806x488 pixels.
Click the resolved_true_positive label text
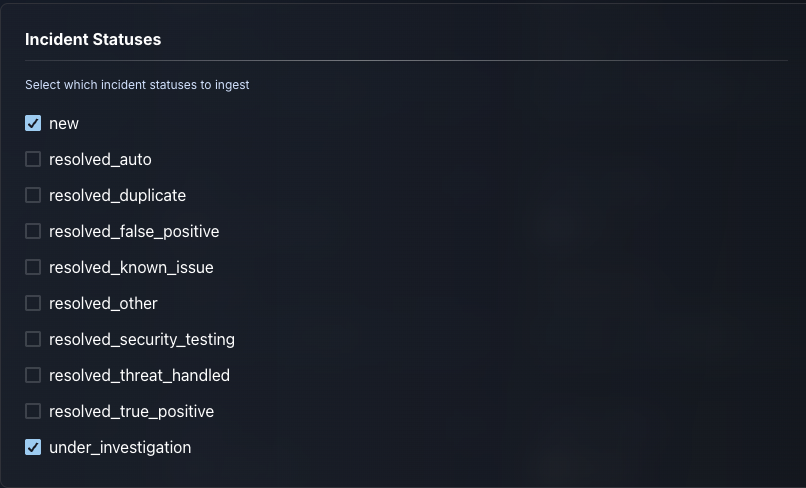click(x=131, y=411)
